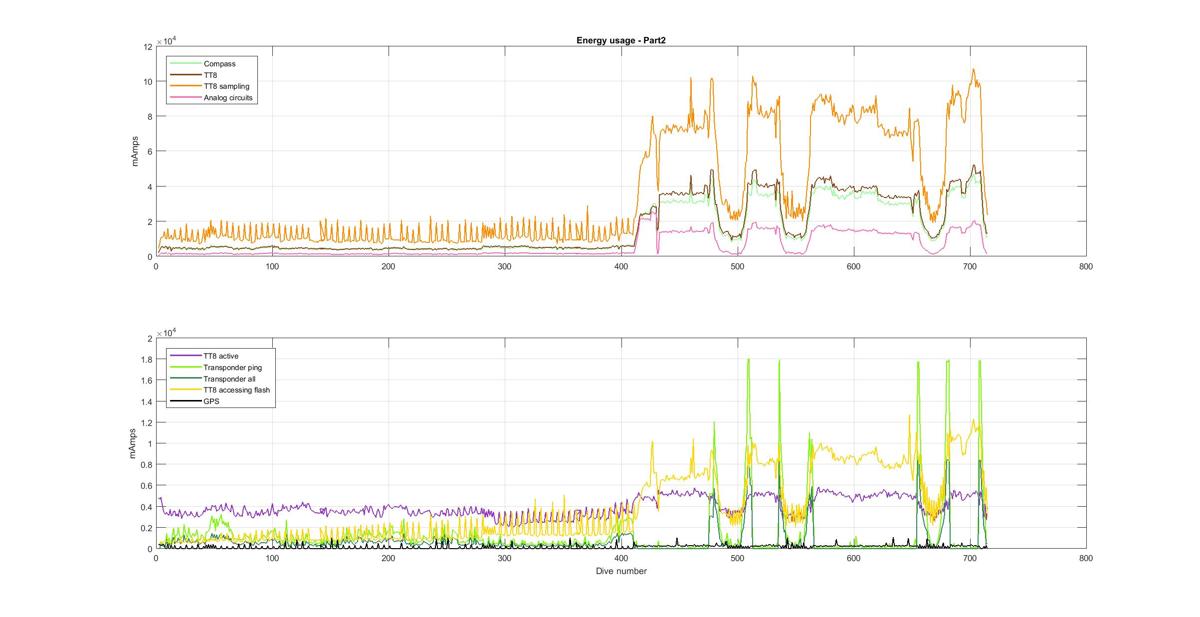The height and width of the screenshot is (617, 1200).
Task: Click x-axis tick '500' just above 'Dive number'
Action: coord(737,559)
